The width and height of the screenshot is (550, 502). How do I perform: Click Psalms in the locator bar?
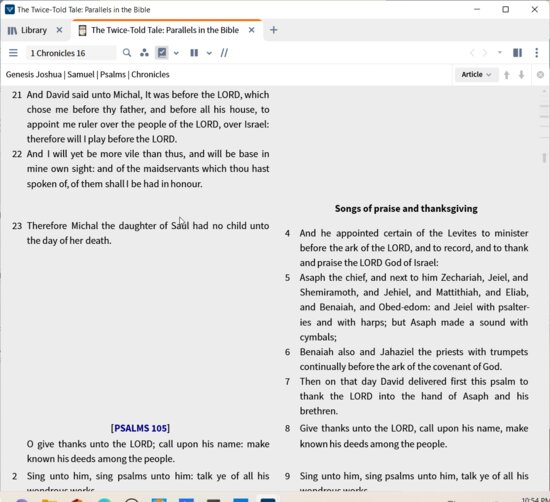click(x=113, y=74)
